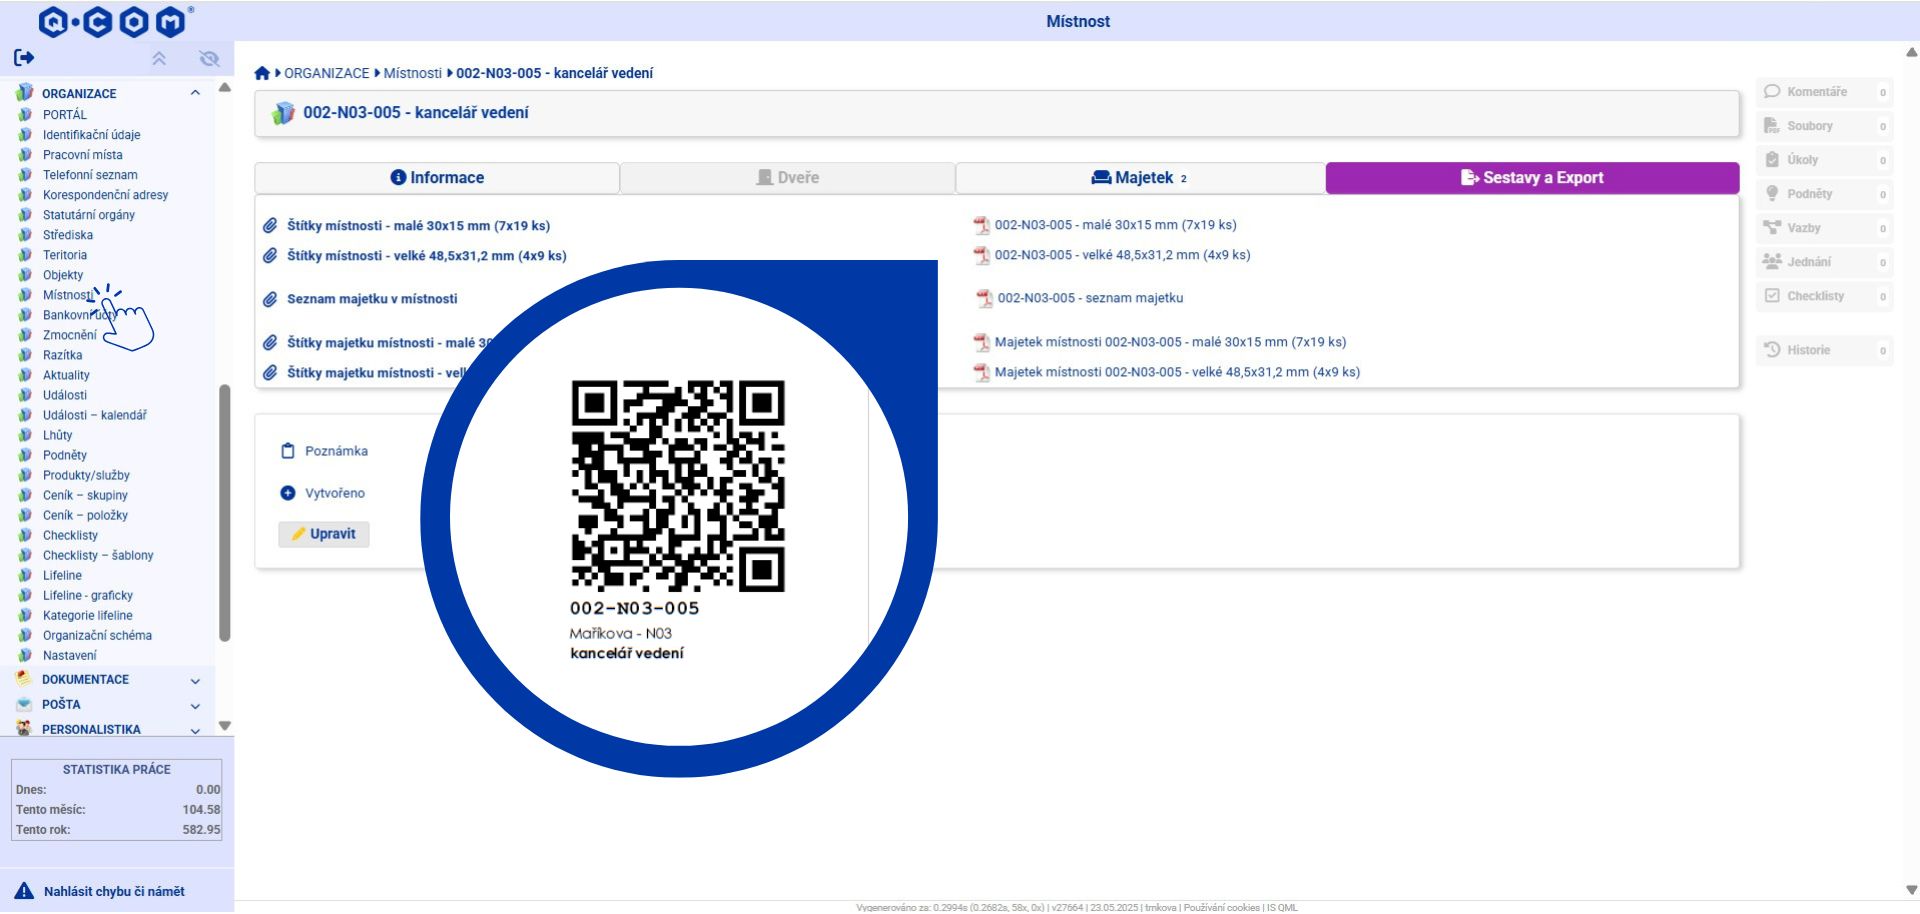Go to ORGANIZACE breadcrumb link
This screenshot has width=1920, height=914.
click(327, 73)
